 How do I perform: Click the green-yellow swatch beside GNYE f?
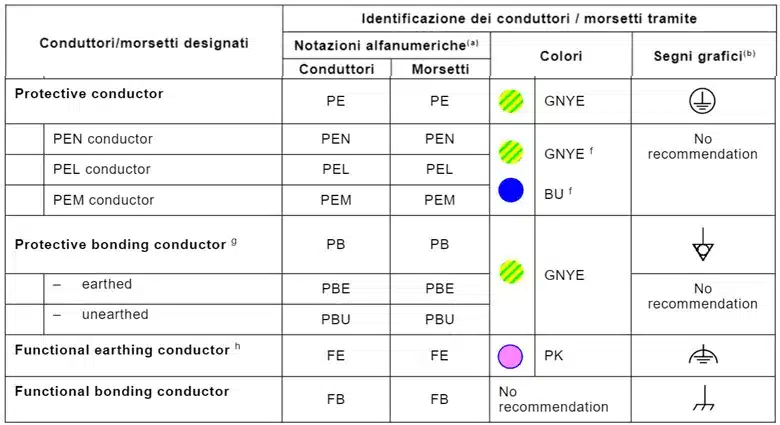click(511, 153)
